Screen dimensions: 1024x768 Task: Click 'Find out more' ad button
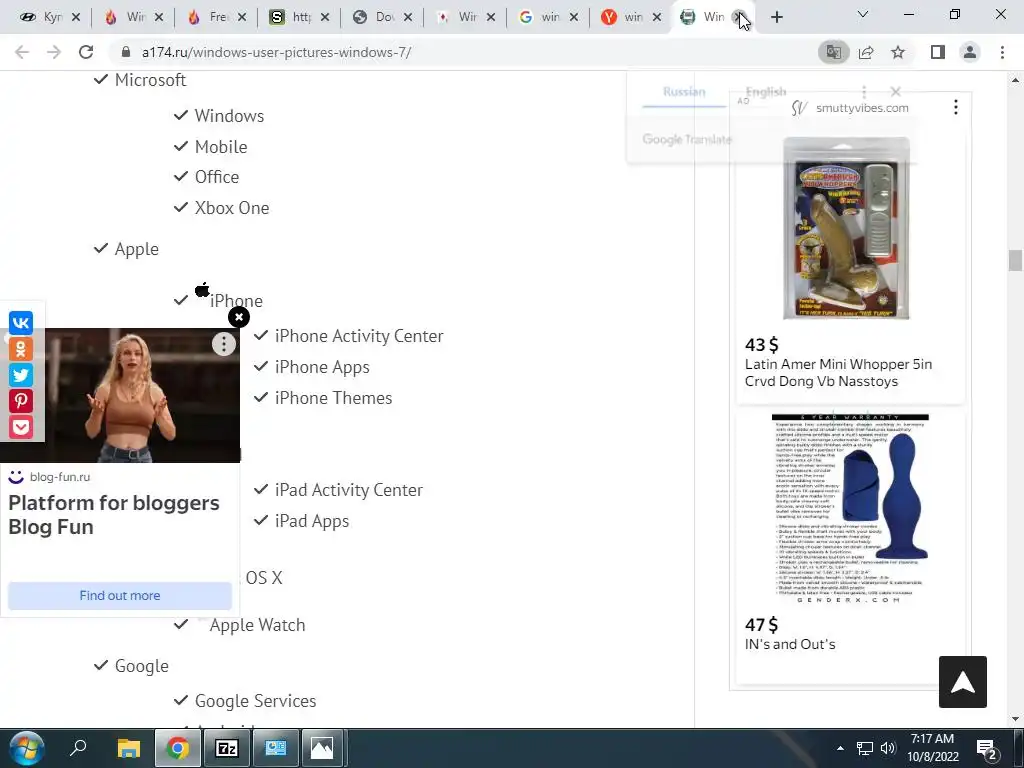pos(120,596)
